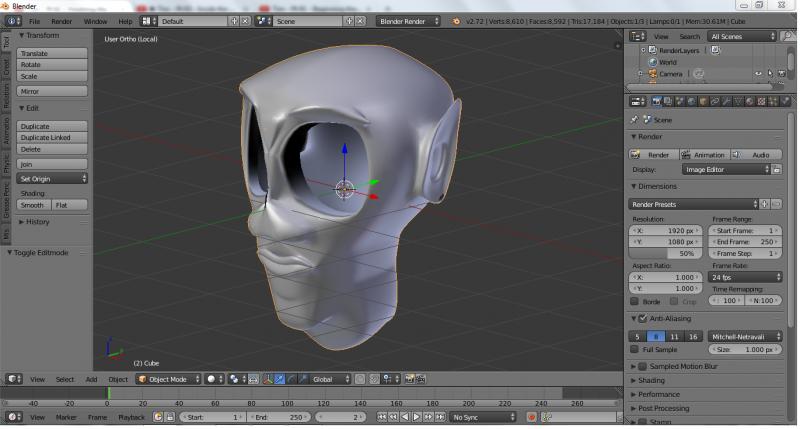Toggle the Border render checkbox
Screen dimensions: 800x429
(x=634, y=301)
